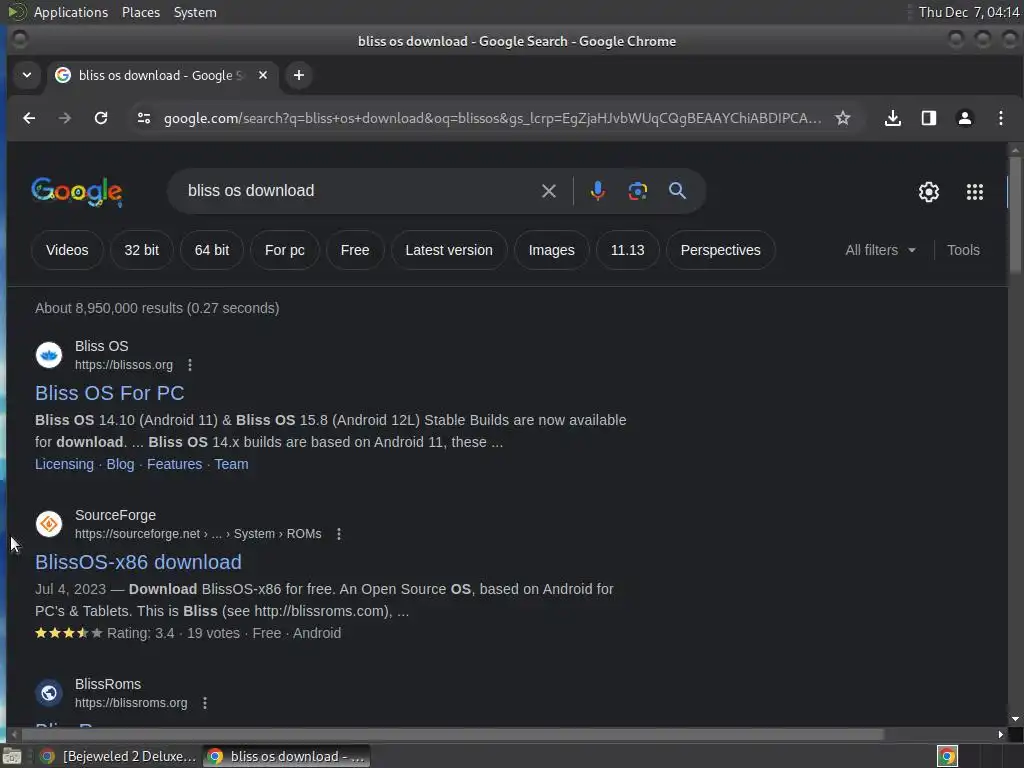Open the Chrome profile icon
This screenshot has width=1024, height=768.
point(965,118)
